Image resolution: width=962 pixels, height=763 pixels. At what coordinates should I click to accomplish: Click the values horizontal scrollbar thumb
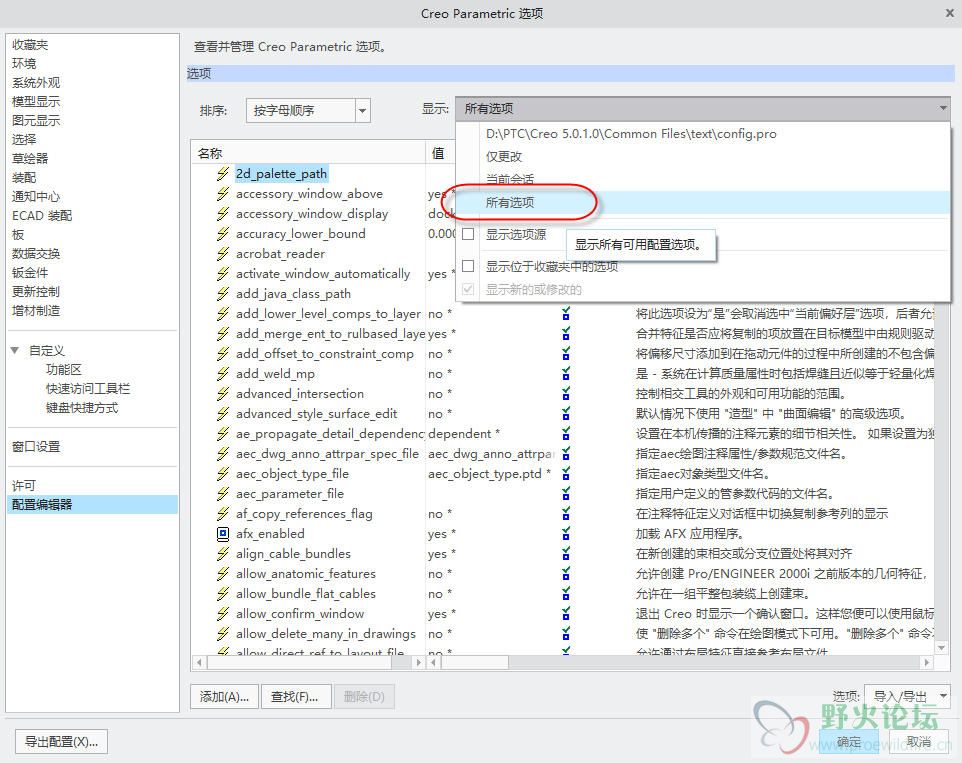[x=474, y=662]
